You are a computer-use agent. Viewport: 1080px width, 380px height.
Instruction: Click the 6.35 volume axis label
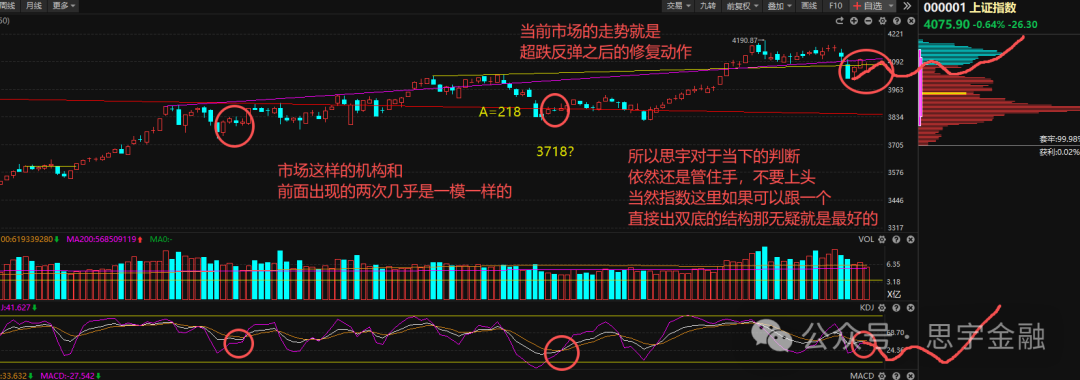tap(893, 264)
